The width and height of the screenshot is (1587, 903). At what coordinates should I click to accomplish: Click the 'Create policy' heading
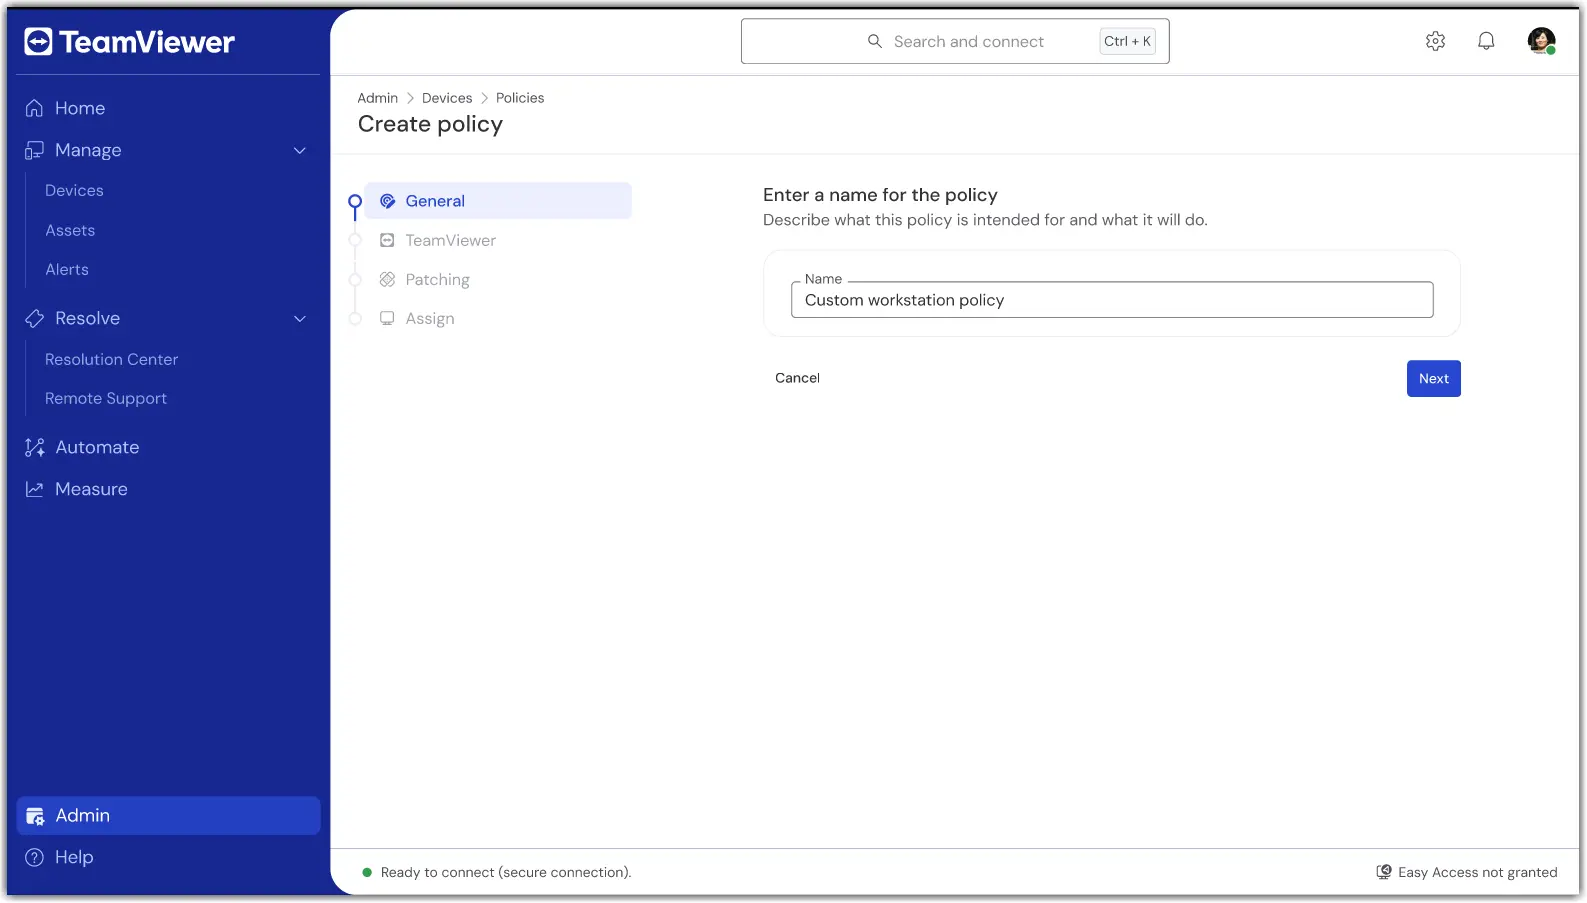pyautogui.click(x=430, y=124)
